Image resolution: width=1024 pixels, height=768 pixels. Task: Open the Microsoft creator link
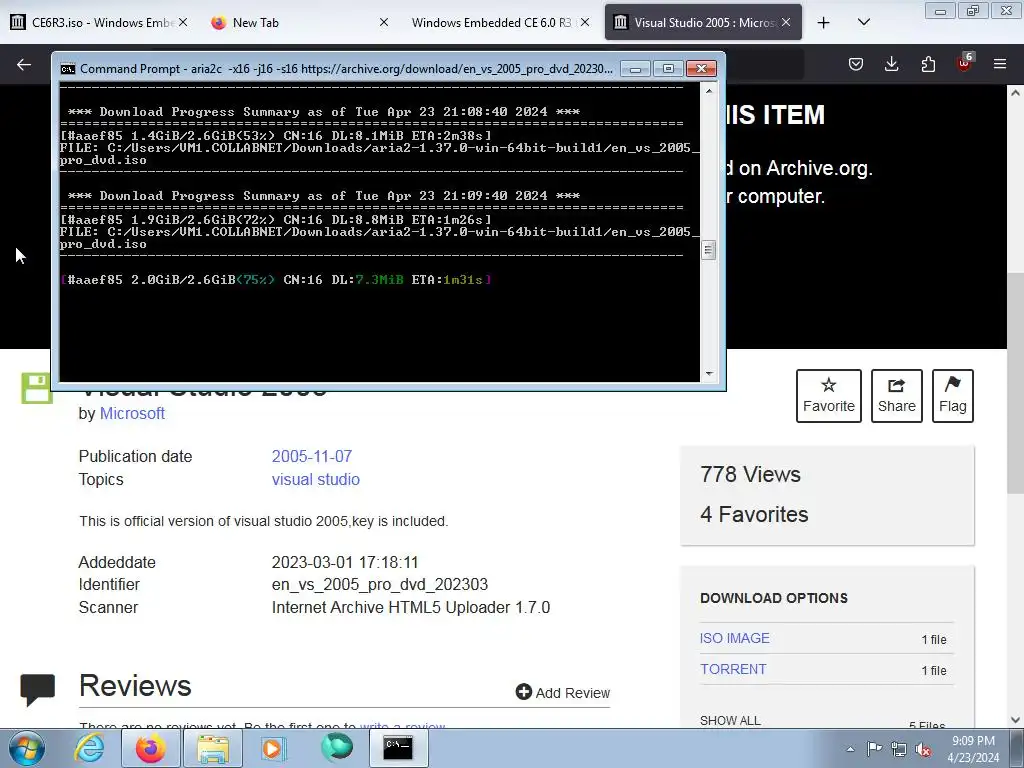pos(132,413)
